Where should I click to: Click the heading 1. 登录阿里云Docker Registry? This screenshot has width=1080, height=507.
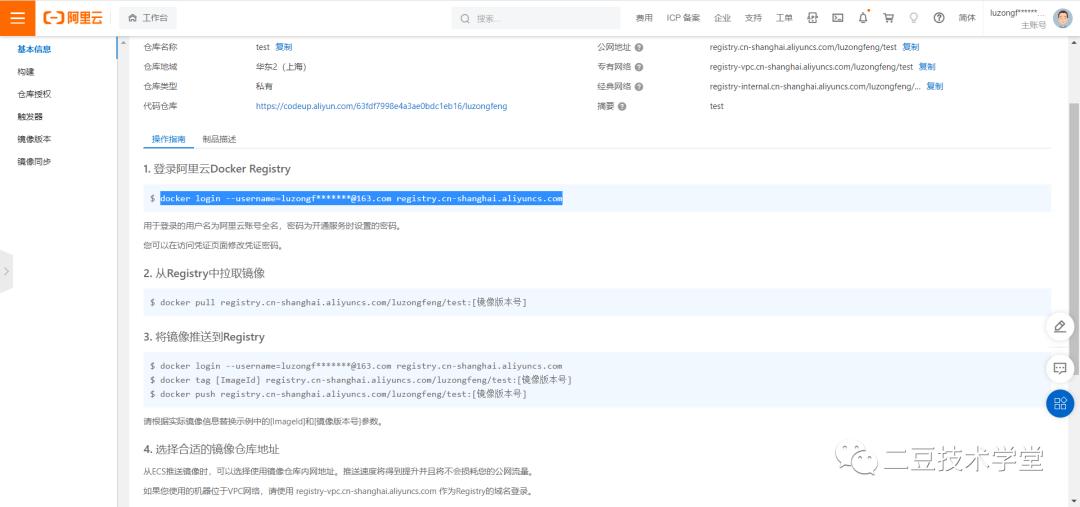click(x=217, y=169)
